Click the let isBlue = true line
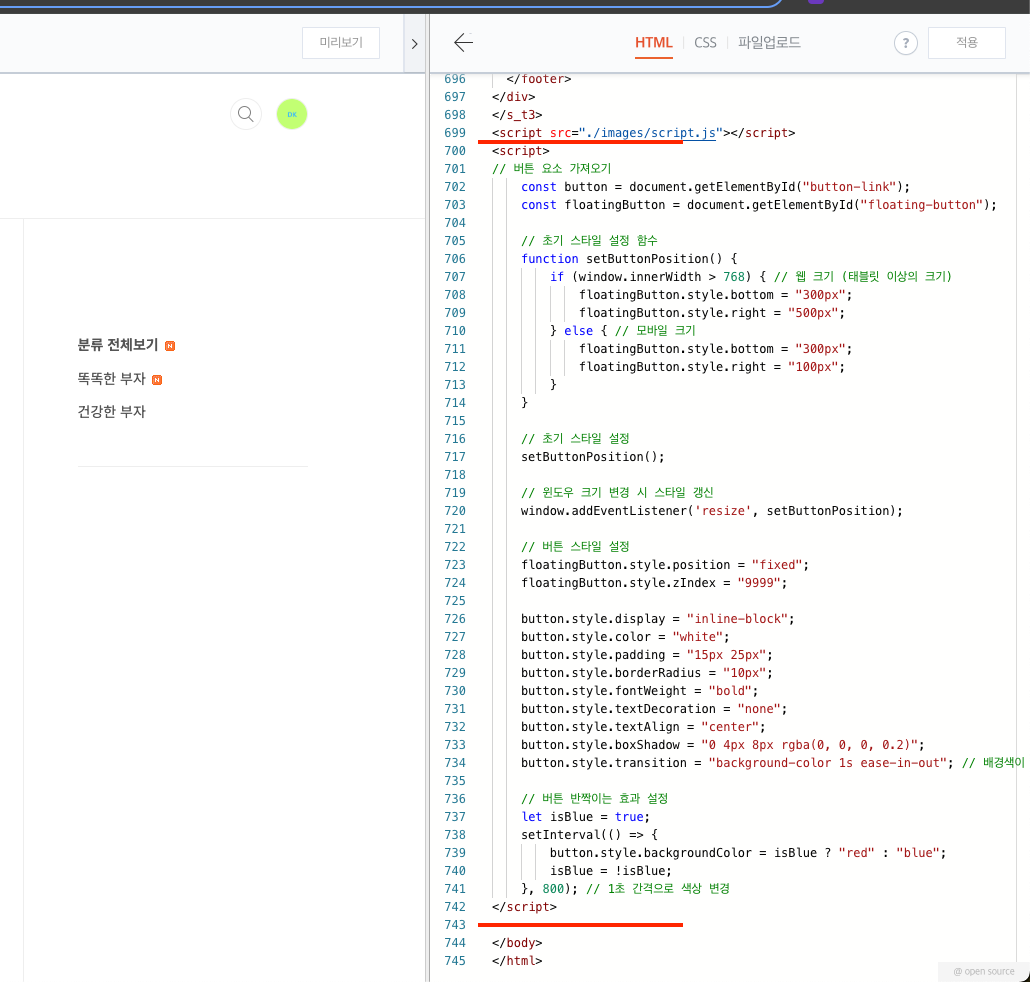The image size is (1030, 982). 585,817
